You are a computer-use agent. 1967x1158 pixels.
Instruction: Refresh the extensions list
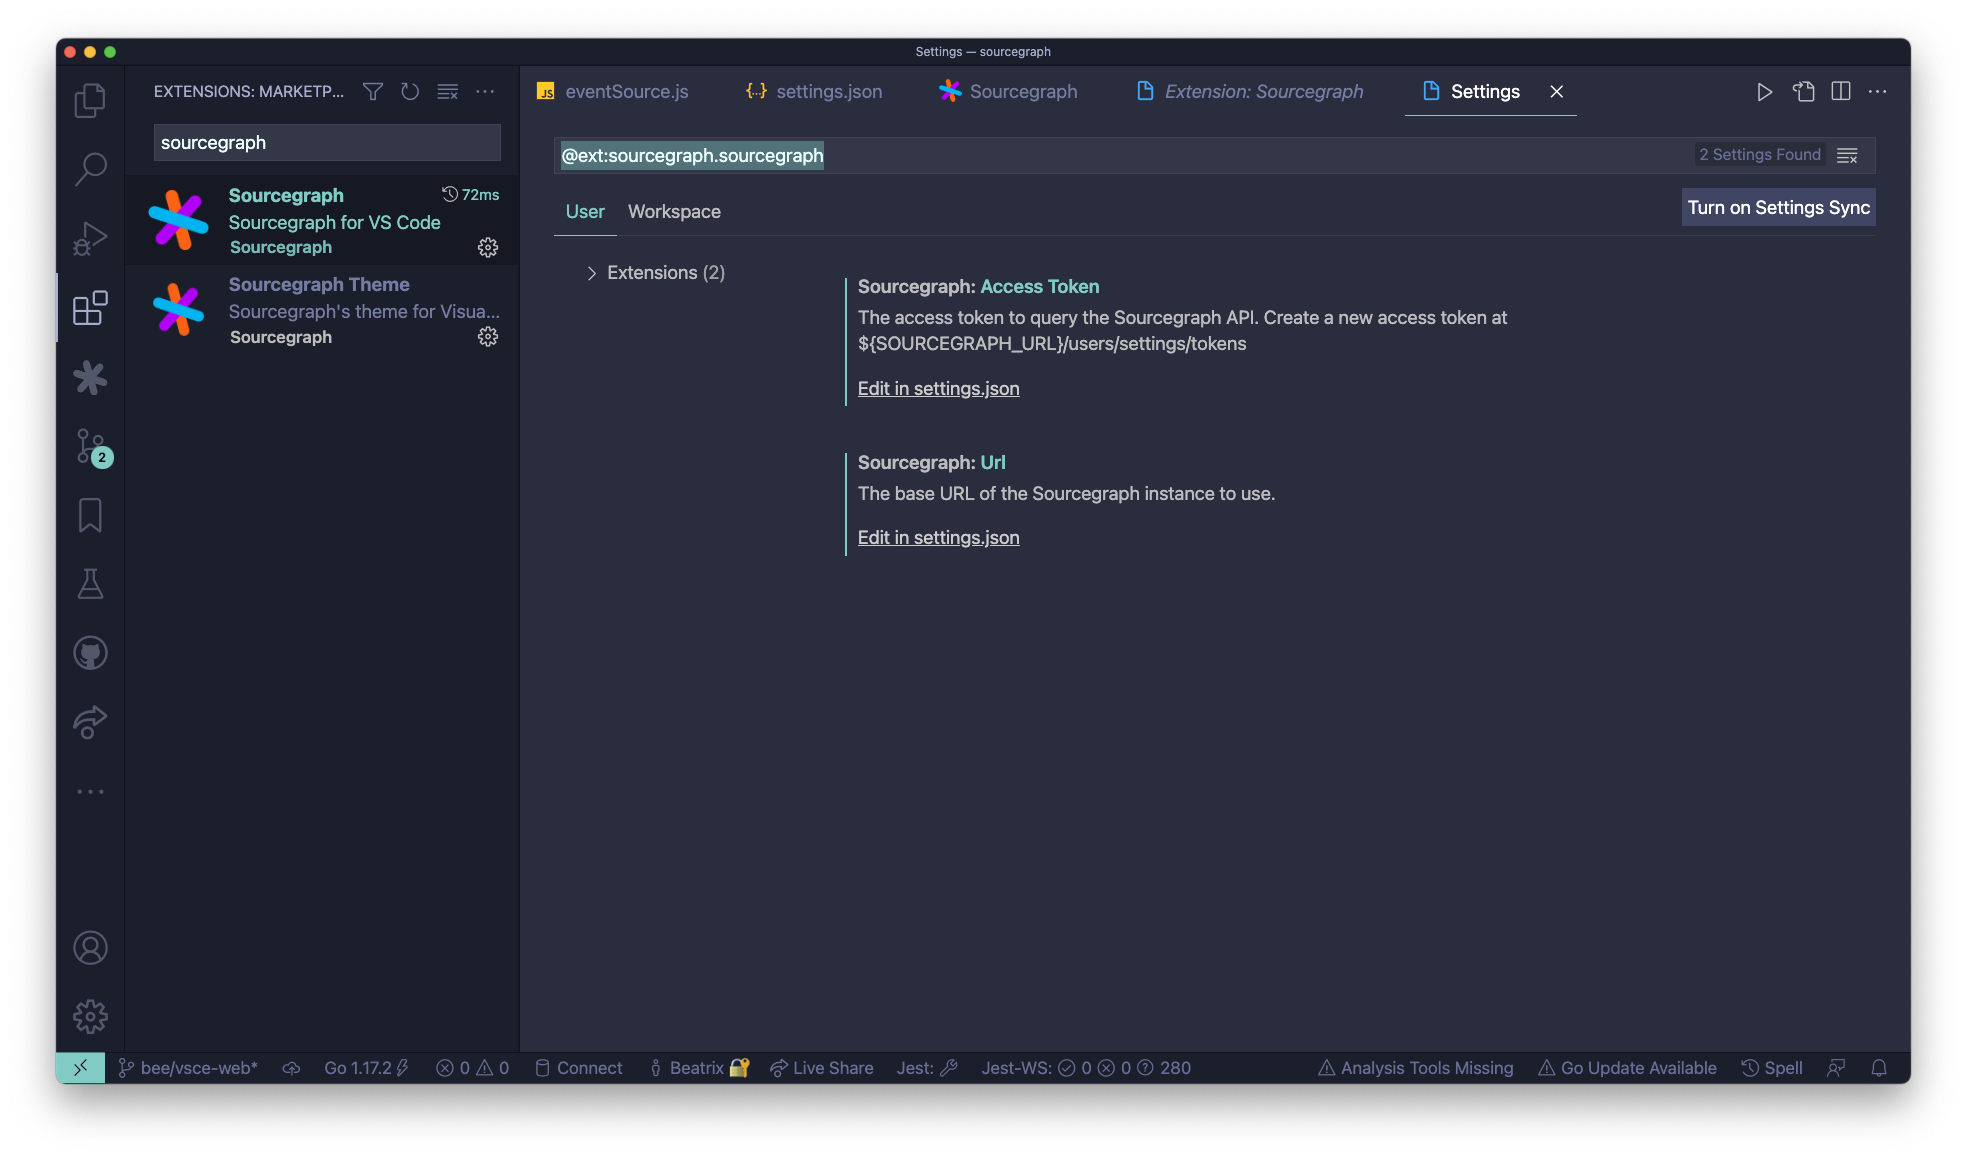click(410, 92)
